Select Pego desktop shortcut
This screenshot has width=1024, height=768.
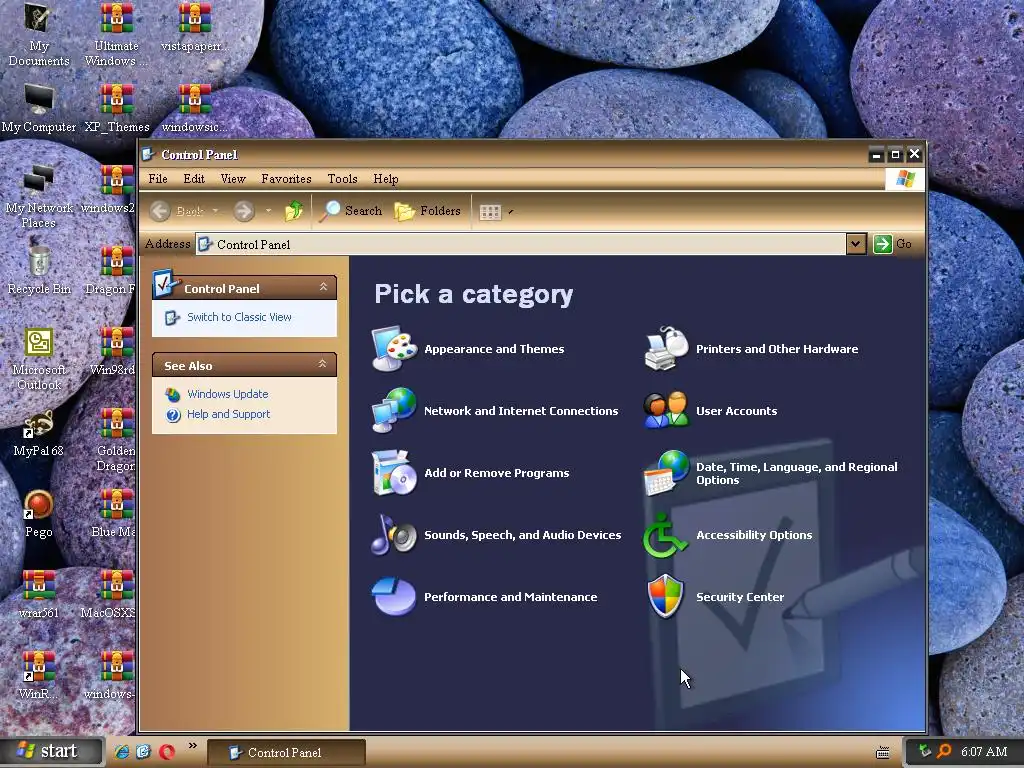(39, 514)
